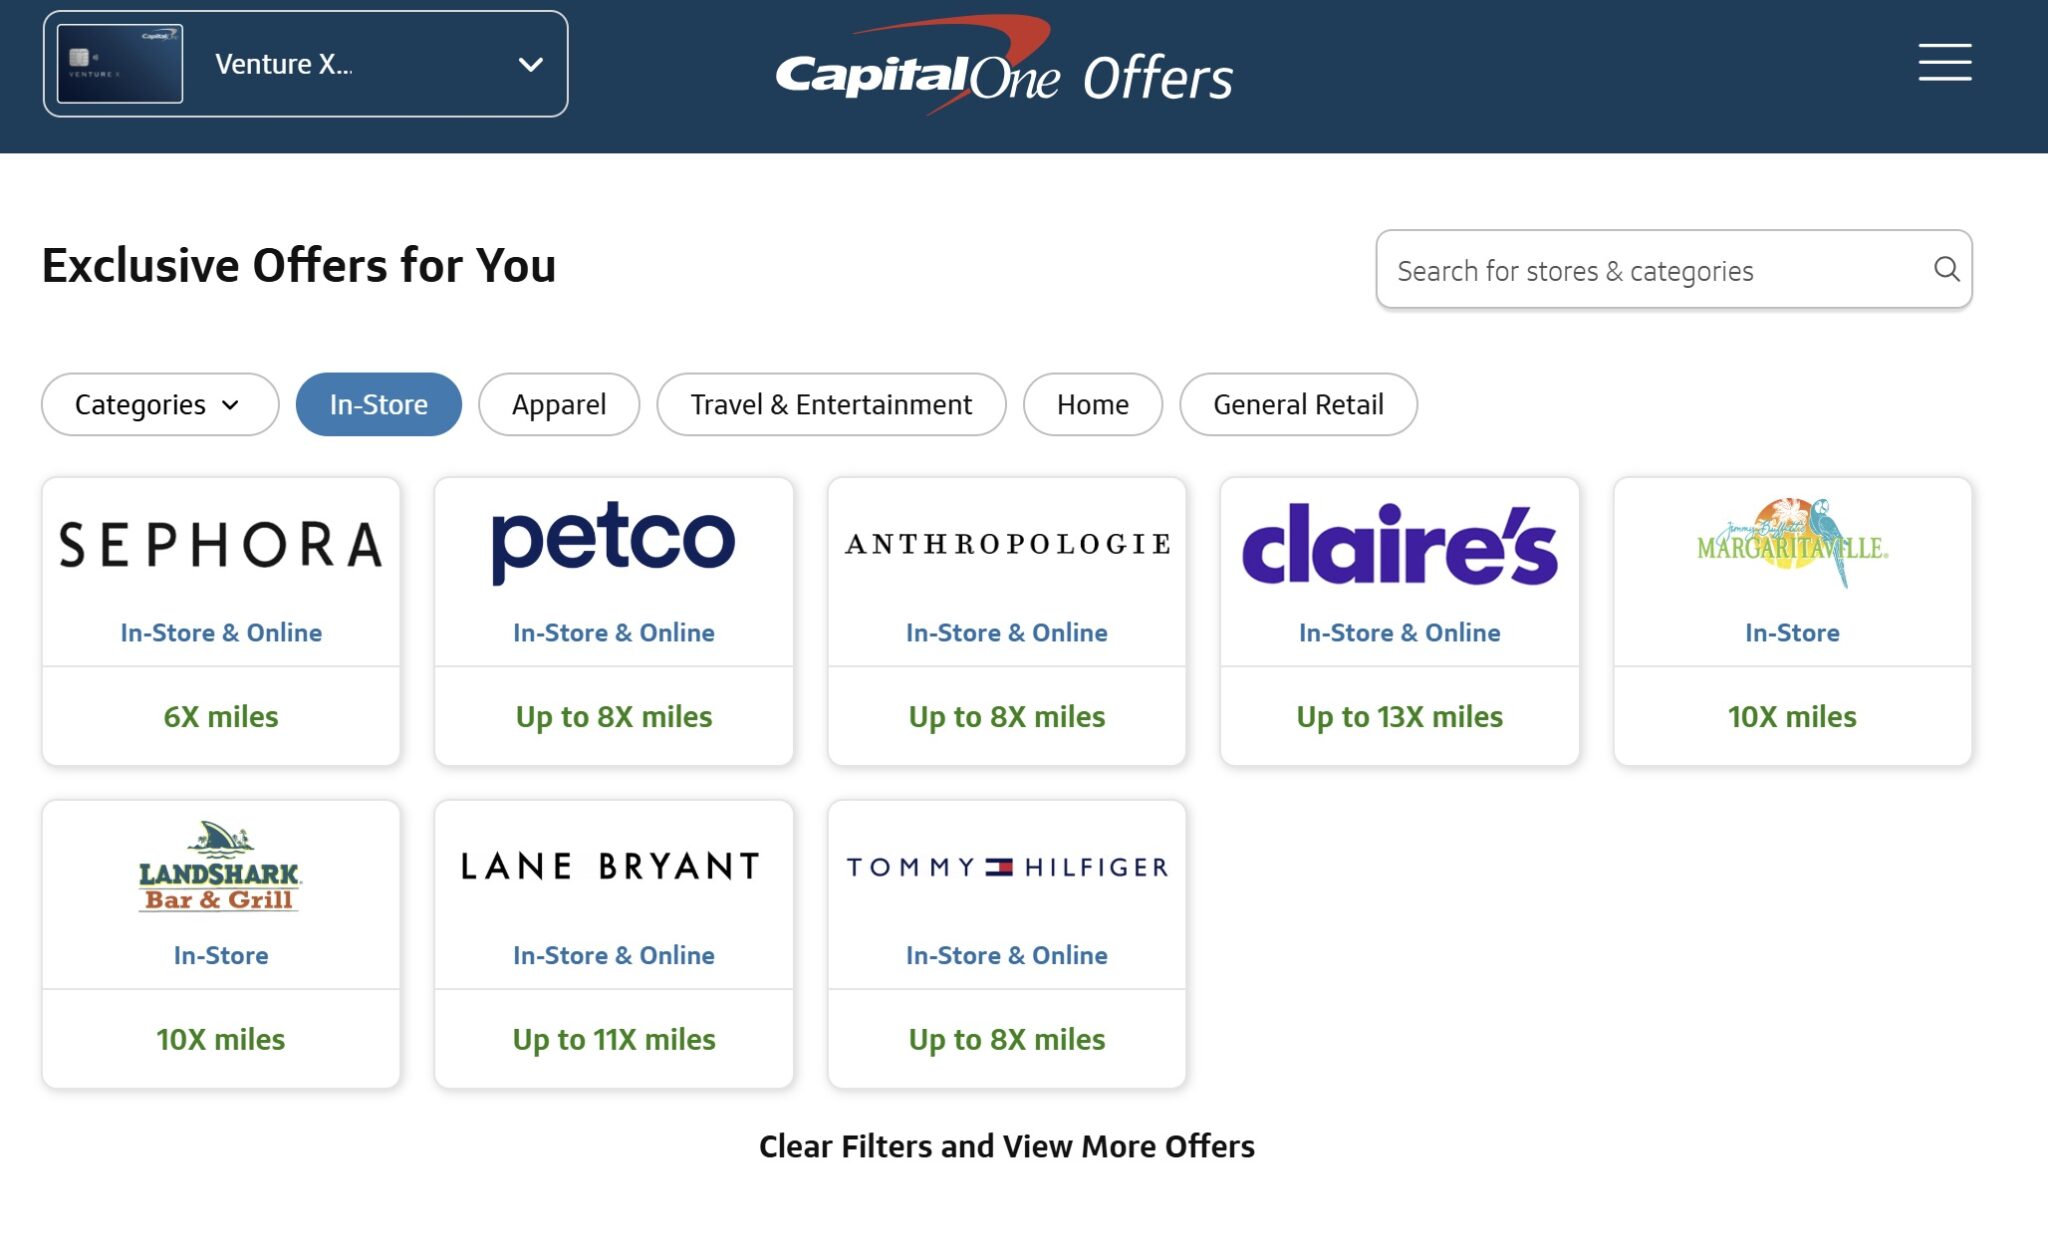Click the Capital One Offers logo
Screen dimensions: 2048x1259
click(1004, 65)
